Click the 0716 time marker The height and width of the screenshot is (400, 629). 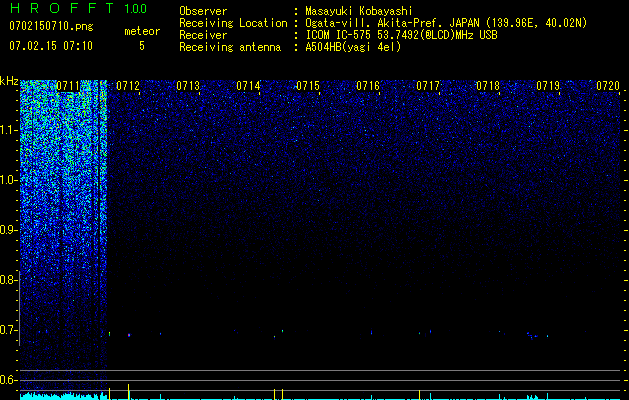368,86
